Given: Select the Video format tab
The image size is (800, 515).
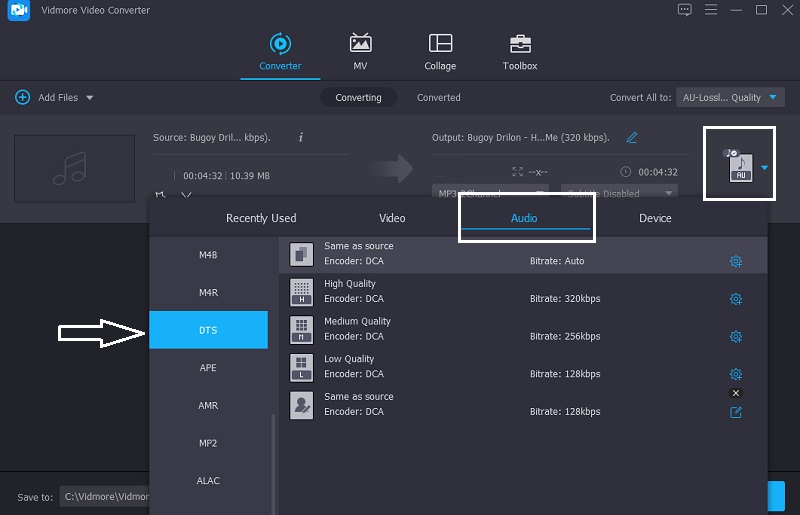Looking at the screenshot, I should pos(392,218).
